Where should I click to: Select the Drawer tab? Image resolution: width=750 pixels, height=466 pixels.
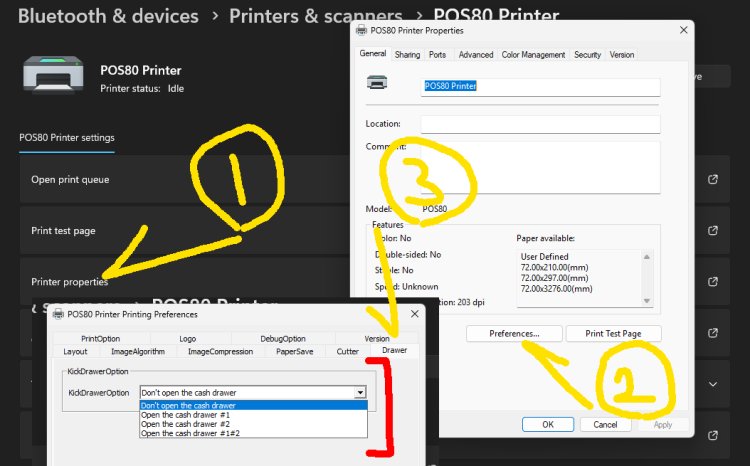[395, 350]
